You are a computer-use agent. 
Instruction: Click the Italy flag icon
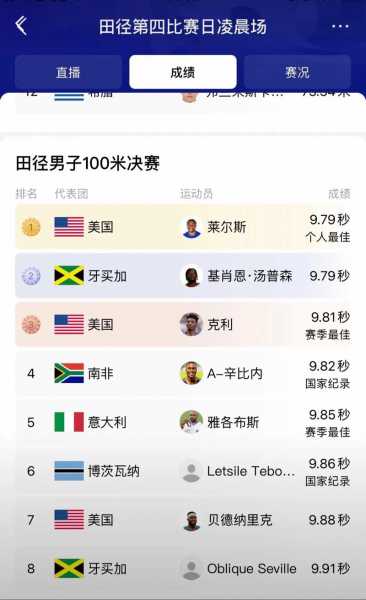pyautogui.click(x=69, y=422)
